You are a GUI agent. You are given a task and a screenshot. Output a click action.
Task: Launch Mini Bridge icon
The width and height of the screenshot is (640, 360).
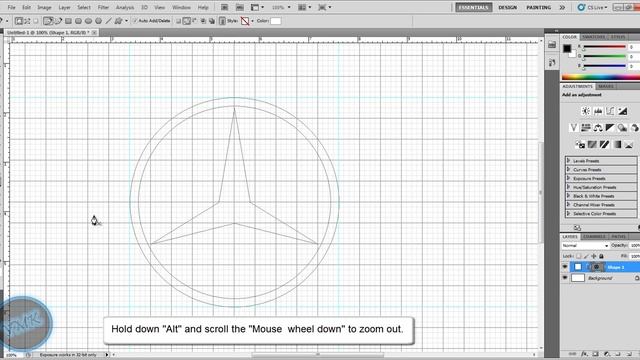tap(240, 7)
